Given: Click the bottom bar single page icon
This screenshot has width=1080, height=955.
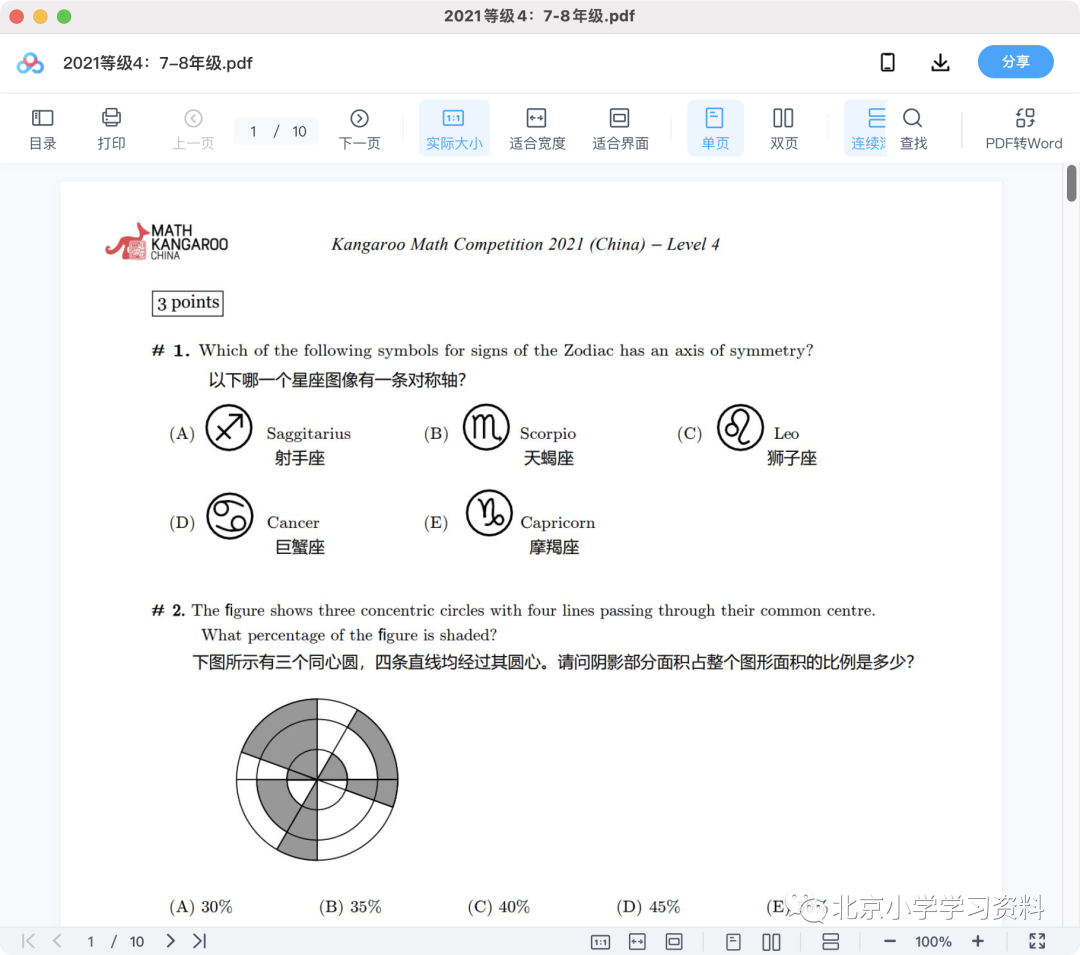Looking at the screenshot, I should coord(733,941).
